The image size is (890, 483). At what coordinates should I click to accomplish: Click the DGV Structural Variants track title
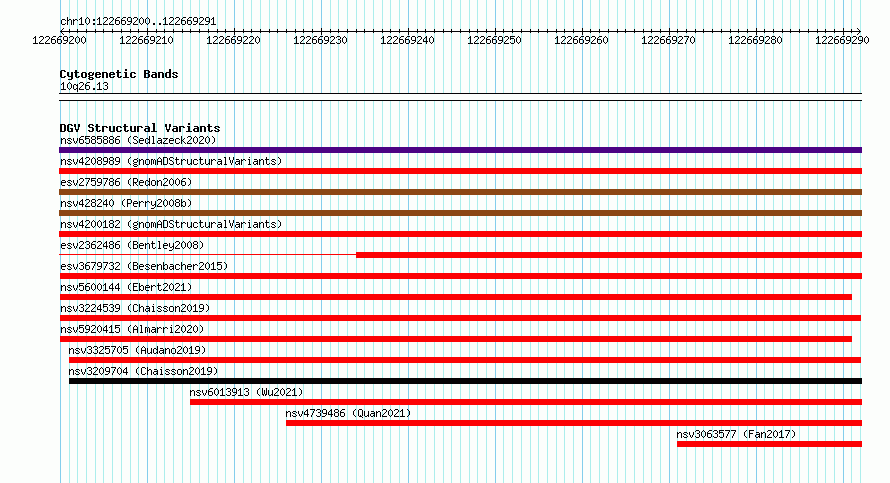[x=140, y=128]
